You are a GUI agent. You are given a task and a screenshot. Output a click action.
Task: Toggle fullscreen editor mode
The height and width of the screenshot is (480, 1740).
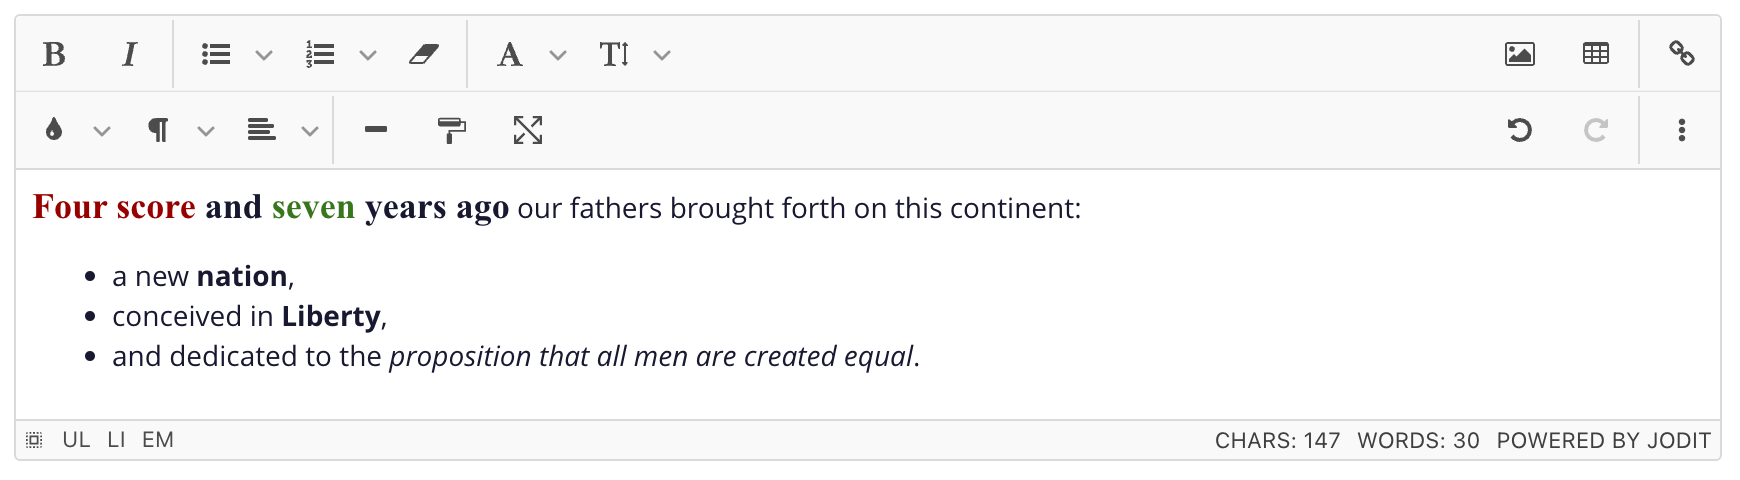528,130
